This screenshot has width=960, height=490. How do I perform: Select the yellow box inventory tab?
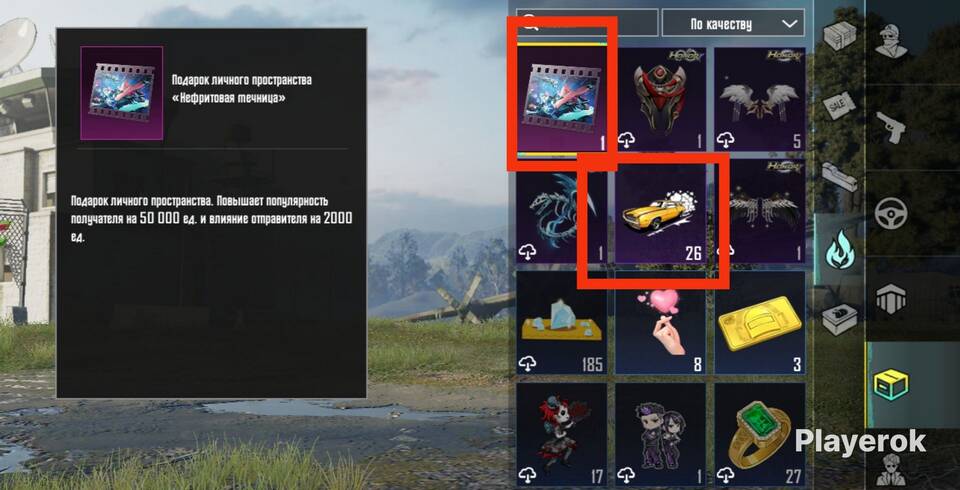890,385
